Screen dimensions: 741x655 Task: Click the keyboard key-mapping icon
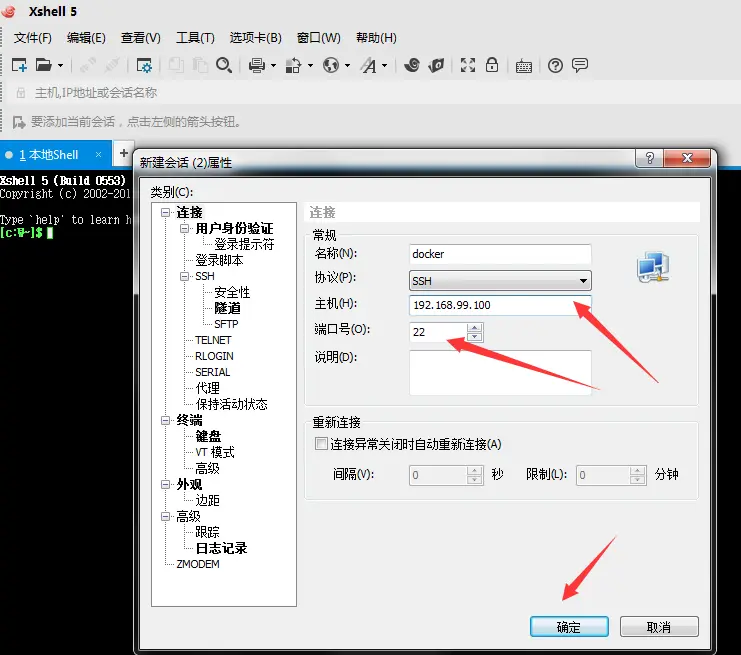[x=524, y=66]
